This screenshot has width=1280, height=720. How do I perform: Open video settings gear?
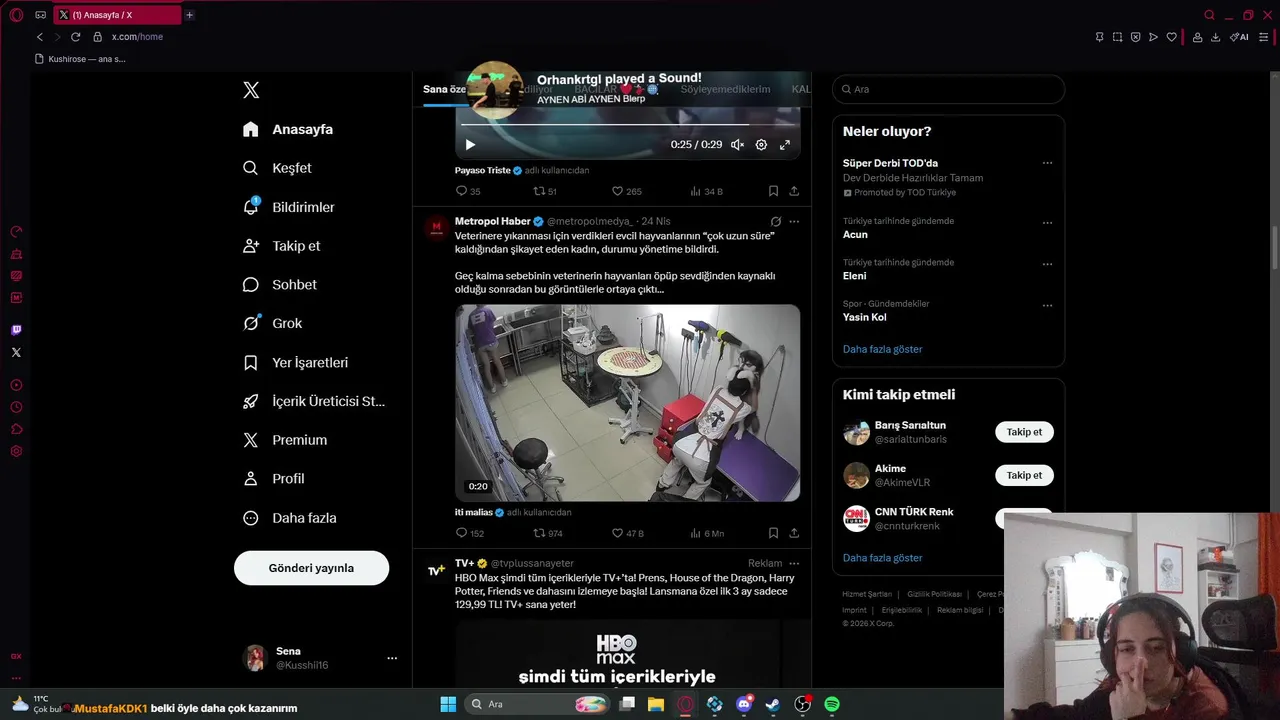click(761, 145)
